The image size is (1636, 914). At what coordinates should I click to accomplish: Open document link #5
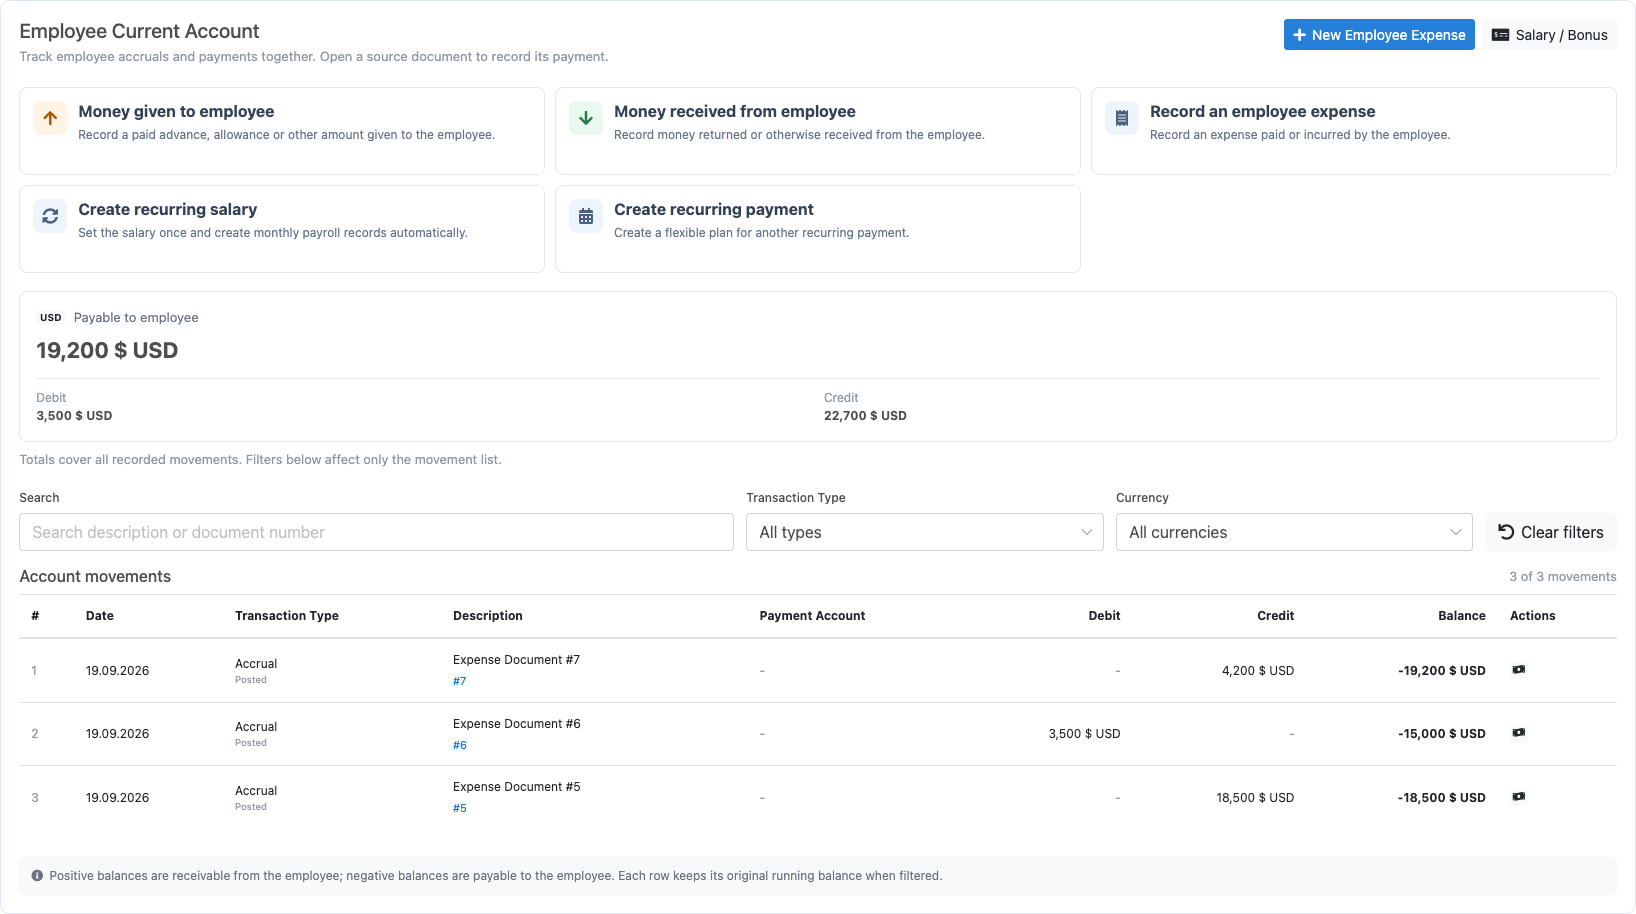(x=459, y=808)
